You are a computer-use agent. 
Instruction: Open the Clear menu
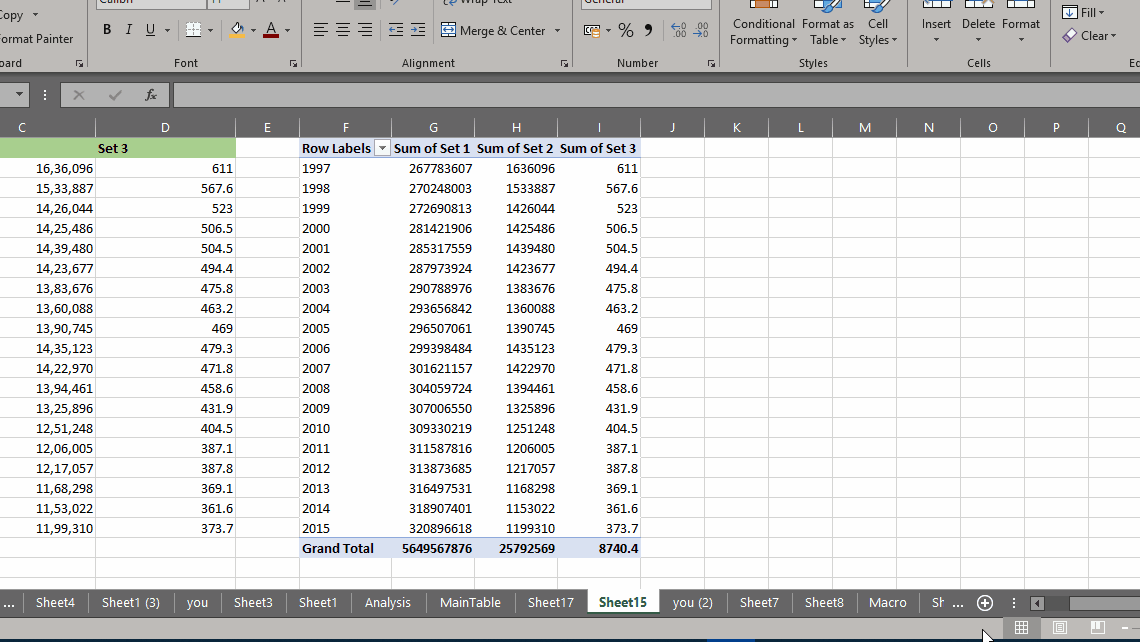(1089, 36)
